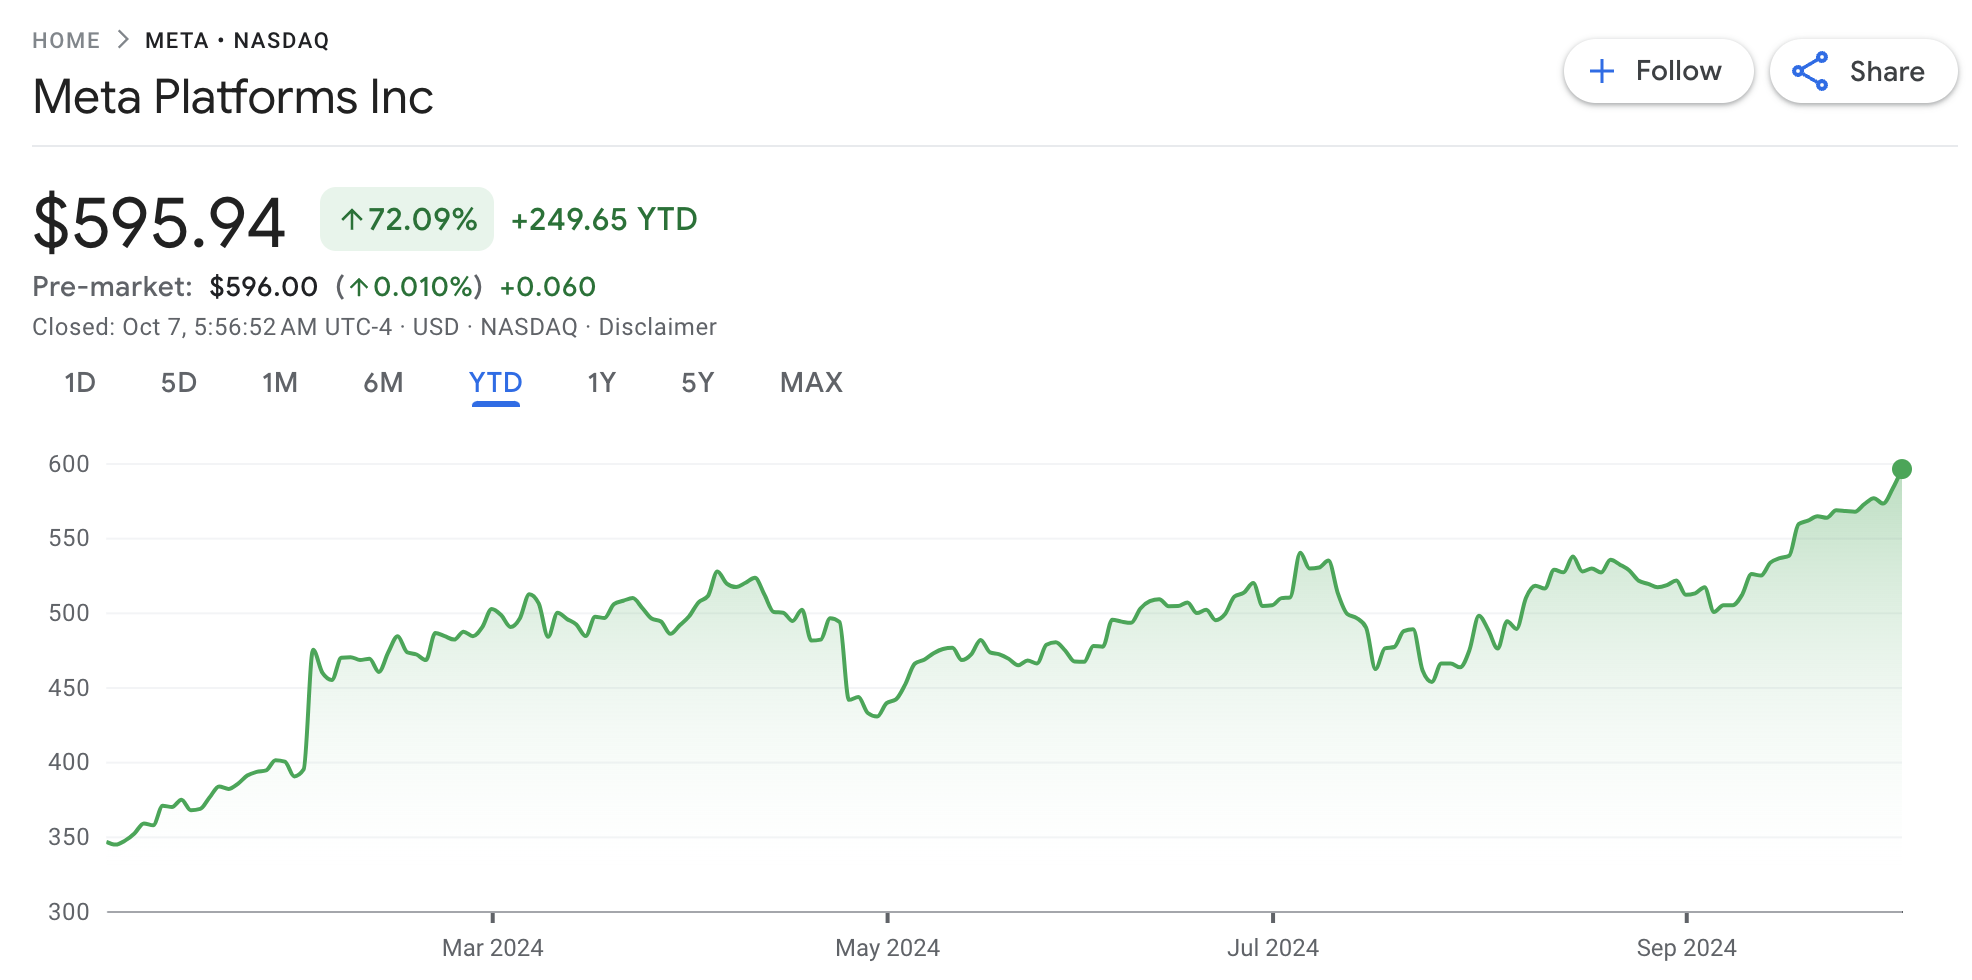Click the green endpoint dot on chart
Screen dimensions: 1972x980
[x=1901, y=469]
